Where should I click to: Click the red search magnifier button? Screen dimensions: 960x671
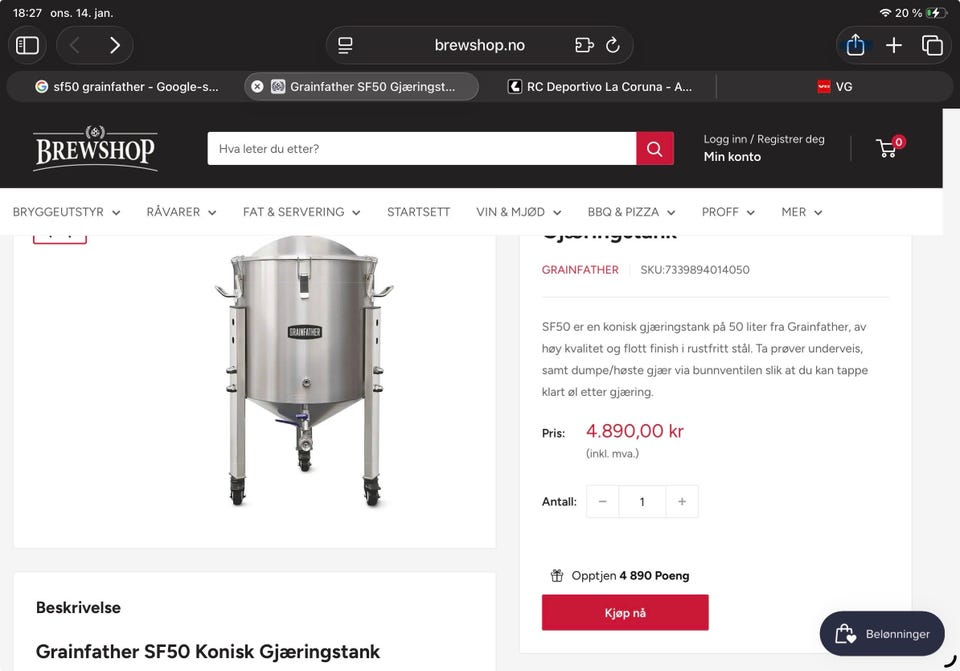coord(654,149)
